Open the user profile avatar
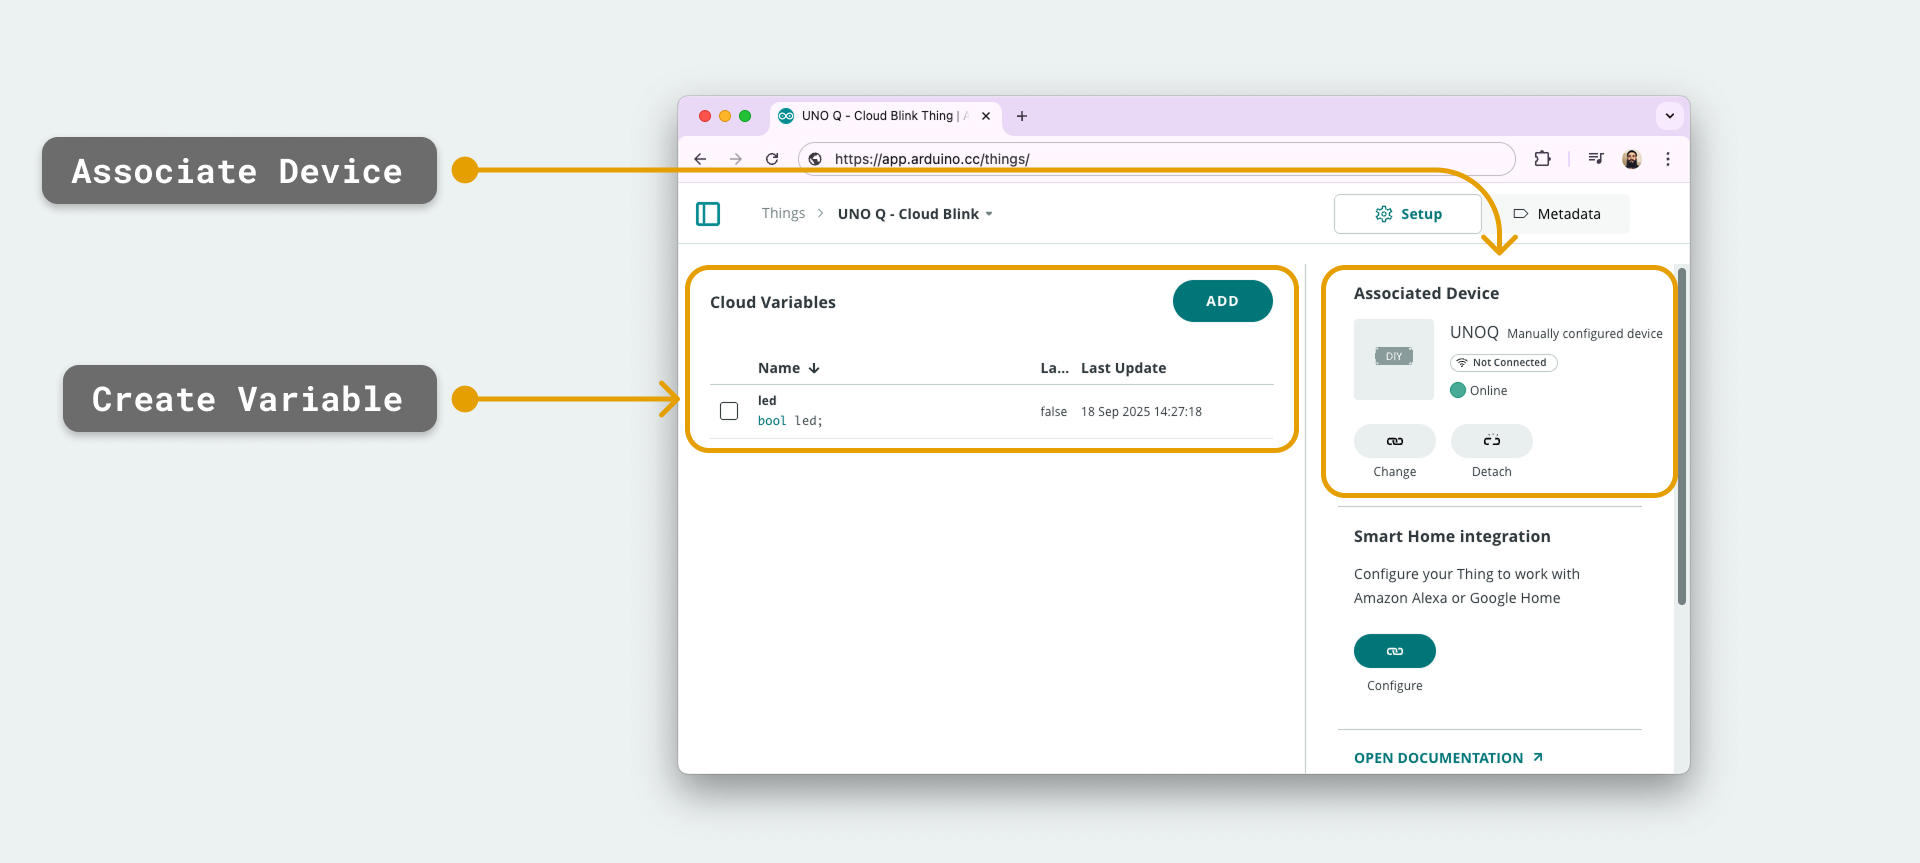The width and height of the screenshot is (1920, 863). pyautogui.click(x=1632, y=159)
